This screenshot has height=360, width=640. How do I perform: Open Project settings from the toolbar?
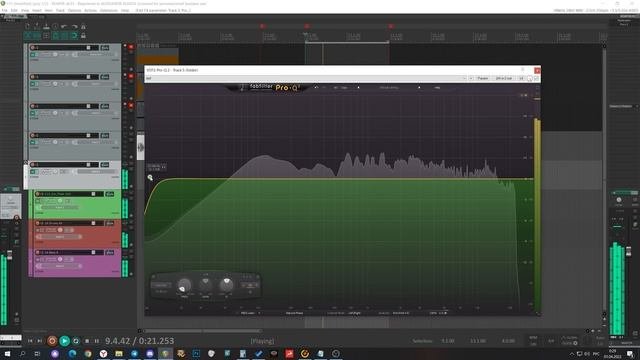[x=56, y=27]
